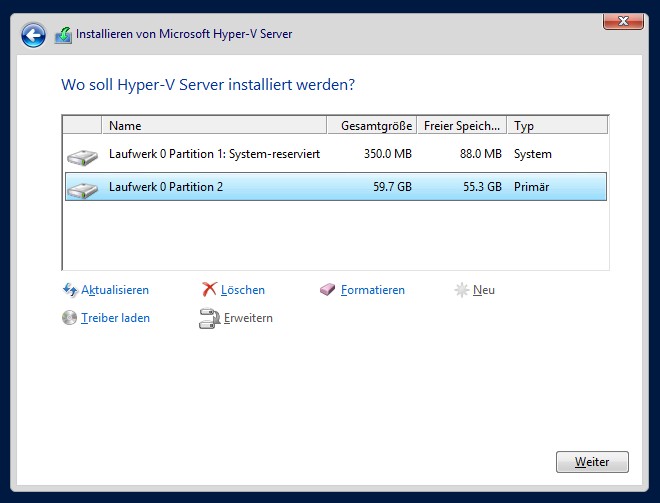Click the drive icon for Partition 1
Image resolution: width=660 pixels, height=503 pixels.
(82, 157)
